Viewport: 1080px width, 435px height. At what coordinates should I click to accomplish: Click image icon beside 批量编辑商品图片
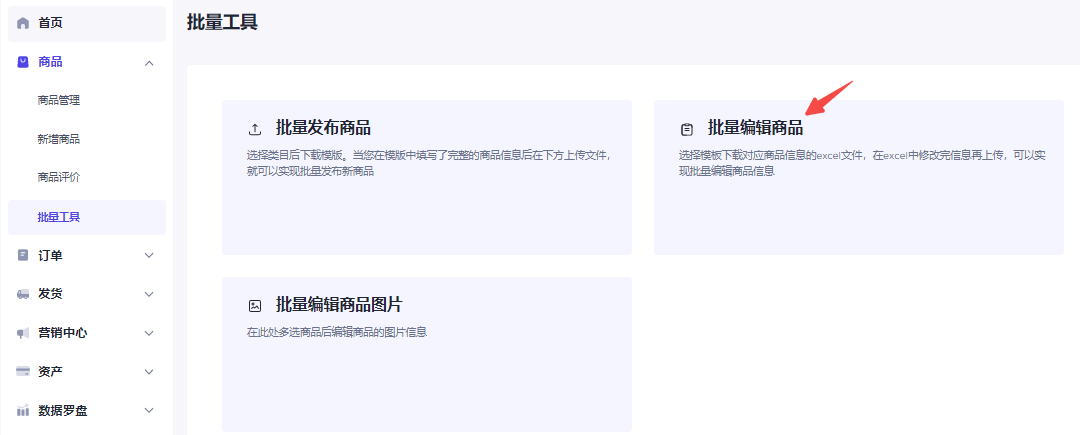[x=255, y=306]
